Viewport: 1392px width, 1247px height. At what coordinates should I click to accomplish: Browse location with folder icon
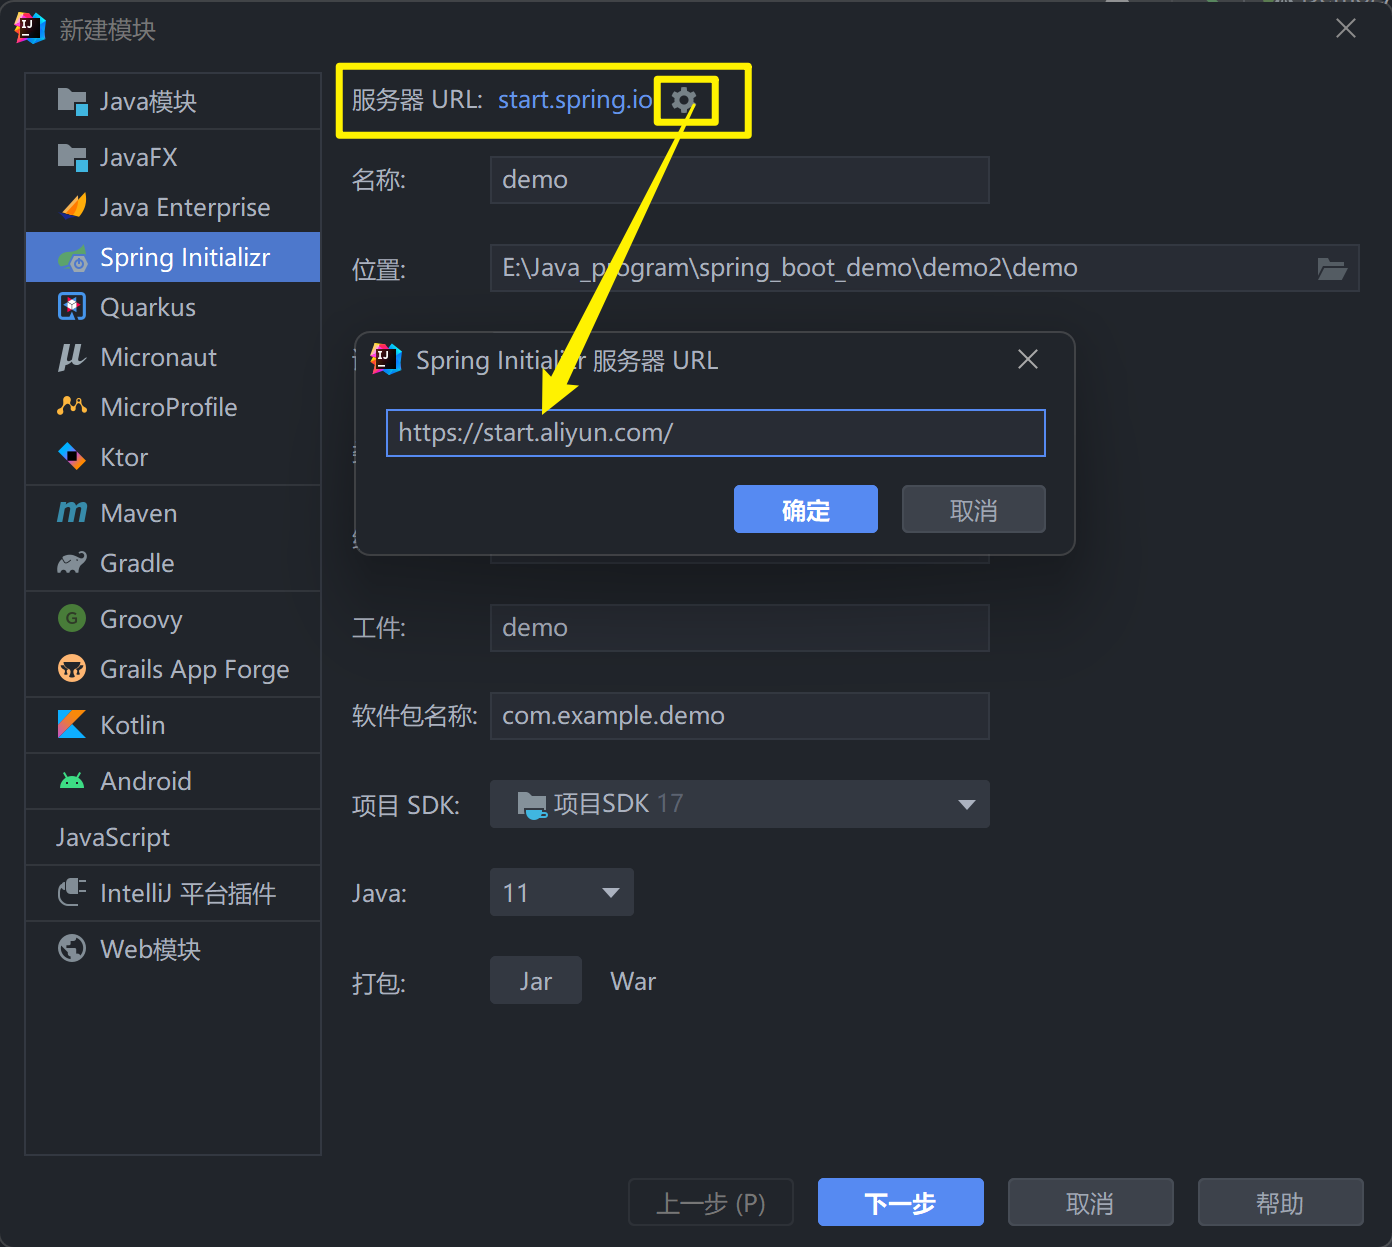pyautogui.click(x=1332, y=268)
